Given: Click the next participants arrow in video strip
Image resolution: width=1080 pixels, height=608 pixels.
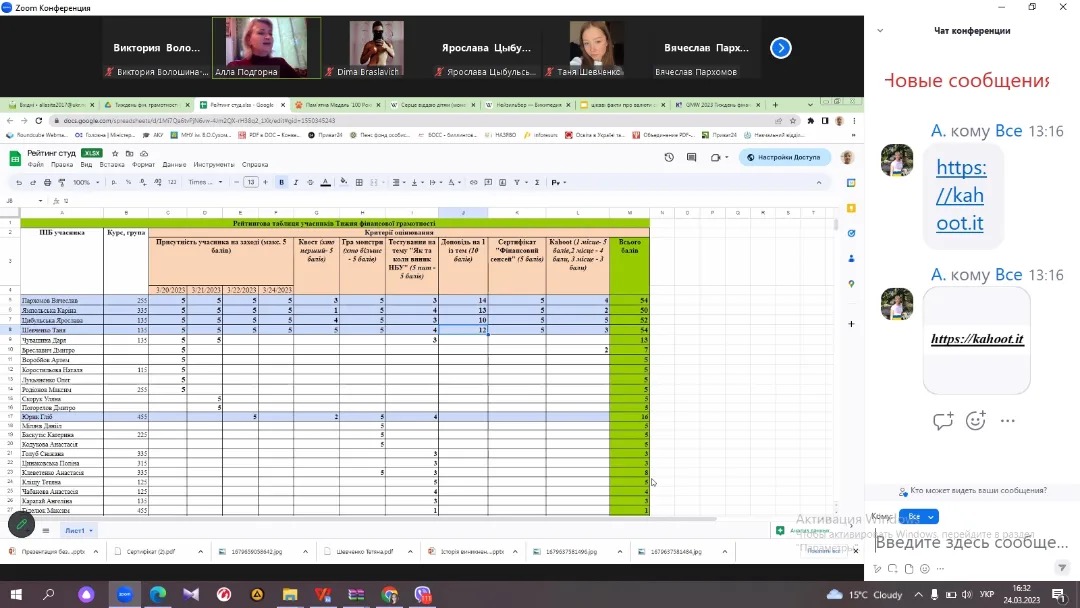Looking at the screenshot, I should click(781, 48).
